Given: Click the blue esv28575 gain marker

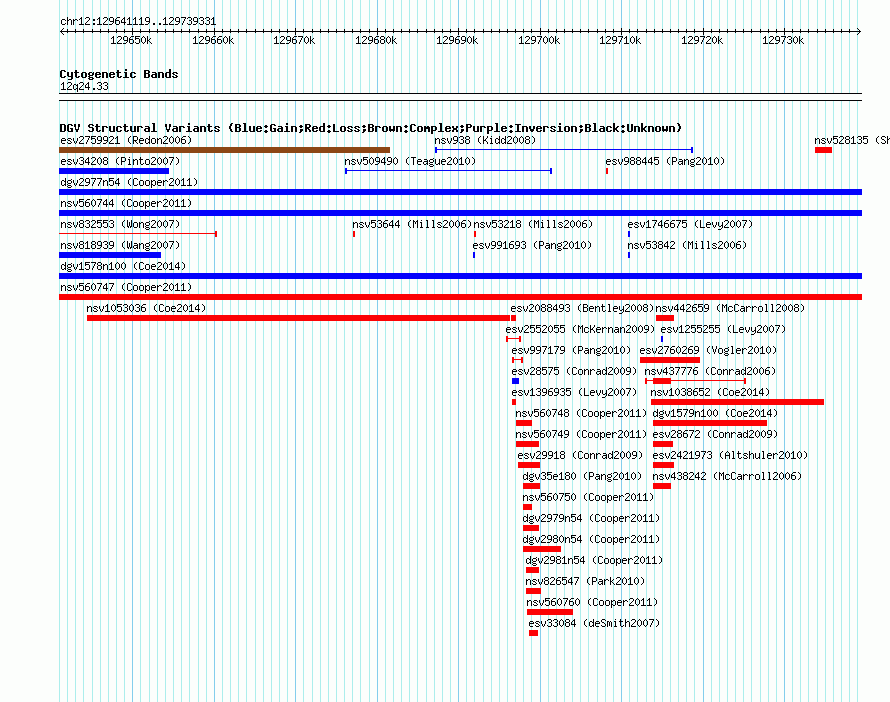Looking at the screenshot, I should (515, 381).
